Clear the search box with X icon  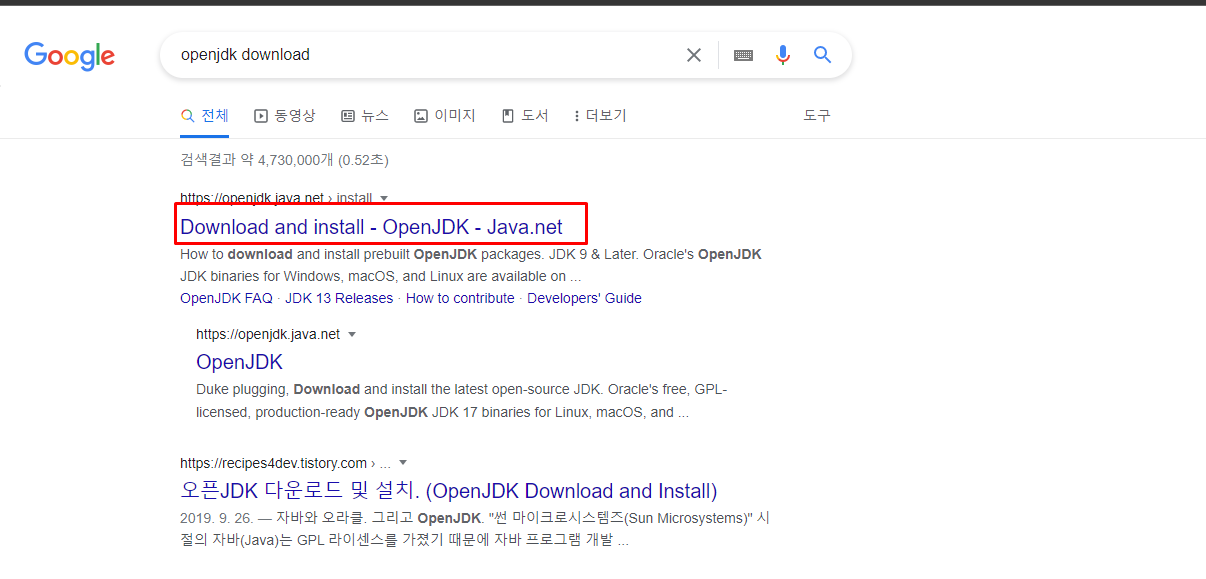tap(693, 55)
